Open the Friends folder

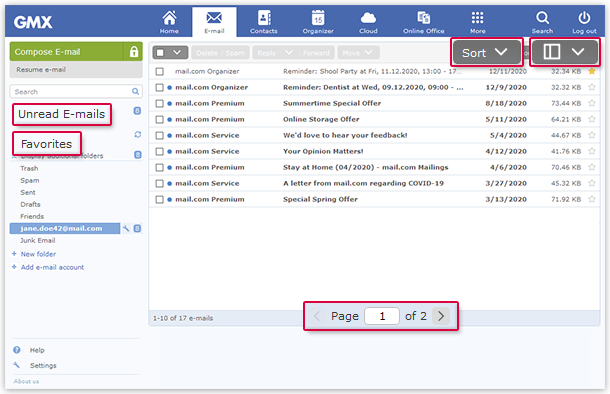click(x=32, y=216)
